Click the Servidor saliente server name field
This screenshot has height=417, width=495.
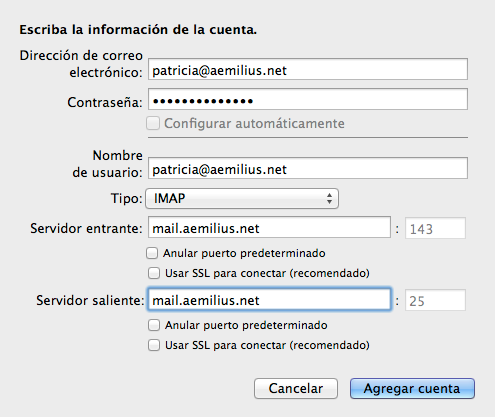(x=269, y=300)
